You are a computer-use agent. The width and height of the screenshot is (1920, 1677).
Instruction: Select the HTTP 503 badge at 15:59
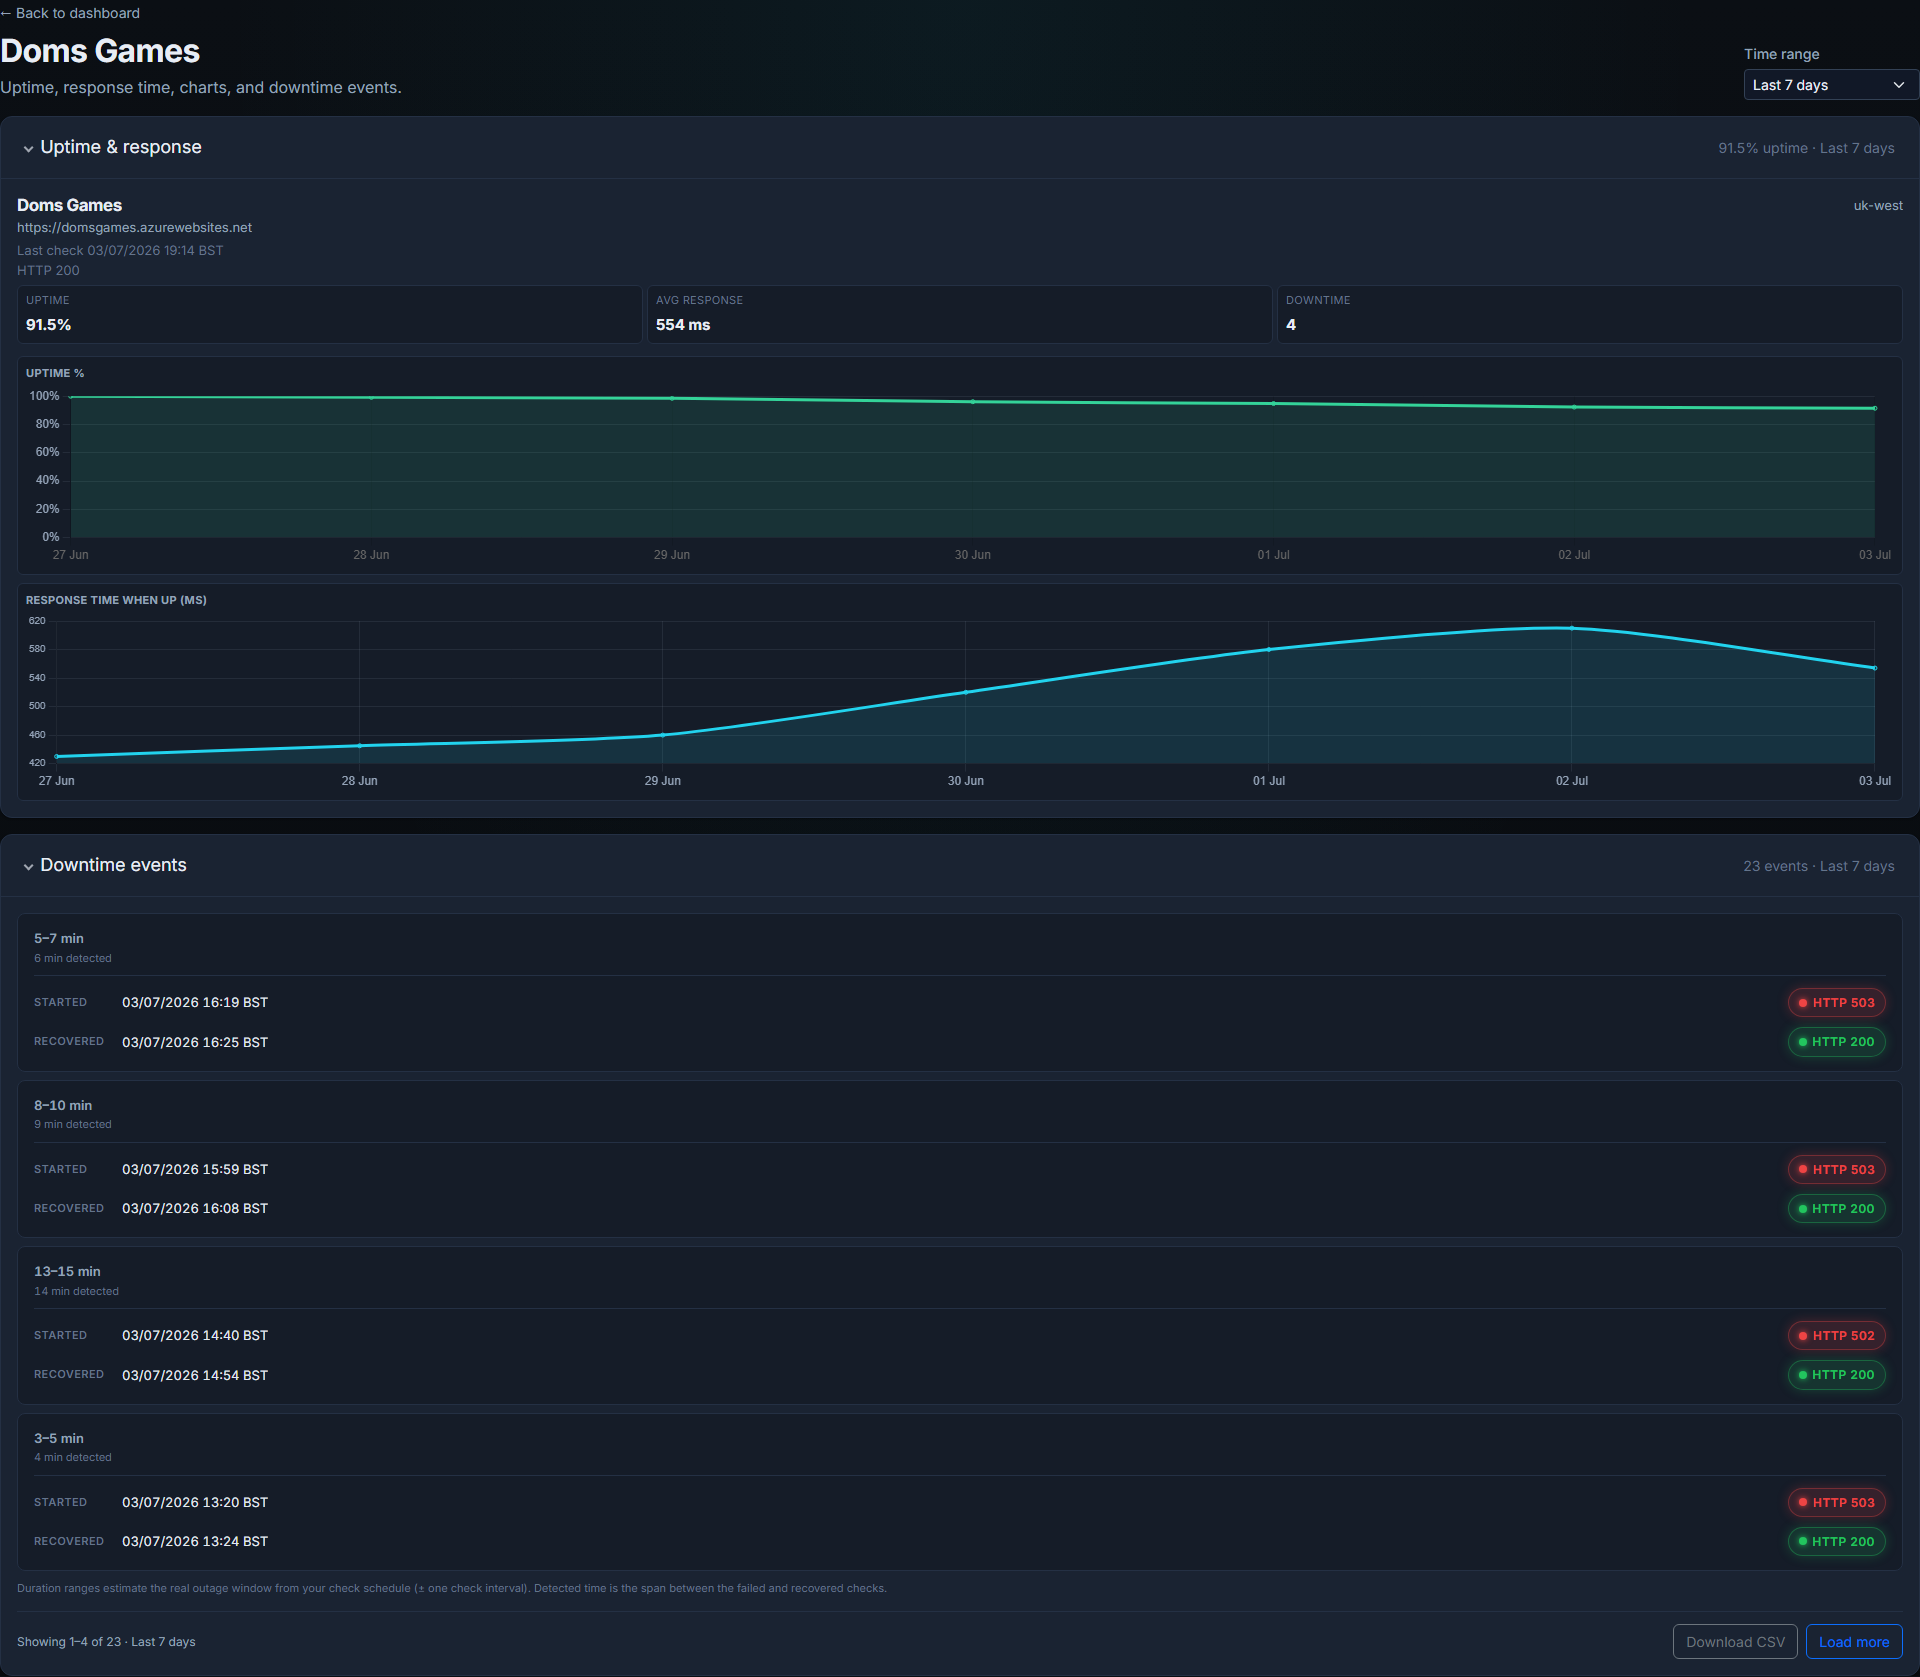click(x=1837, y=1170)
